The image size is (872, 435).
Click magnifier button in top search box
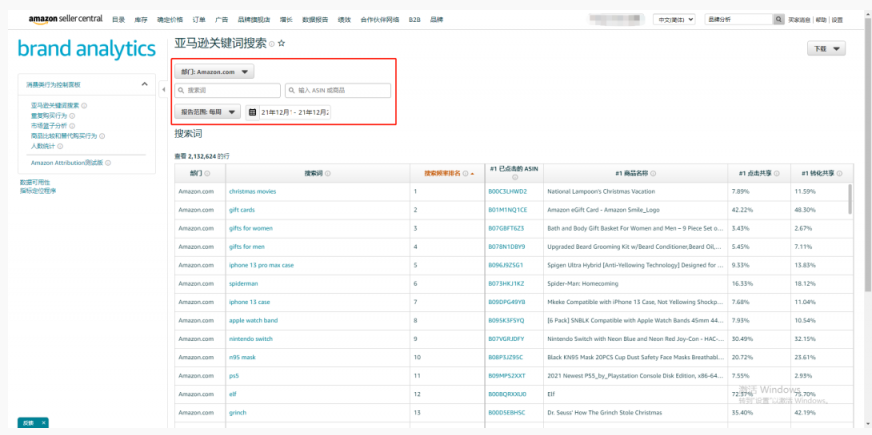click(x=779, y=19)
